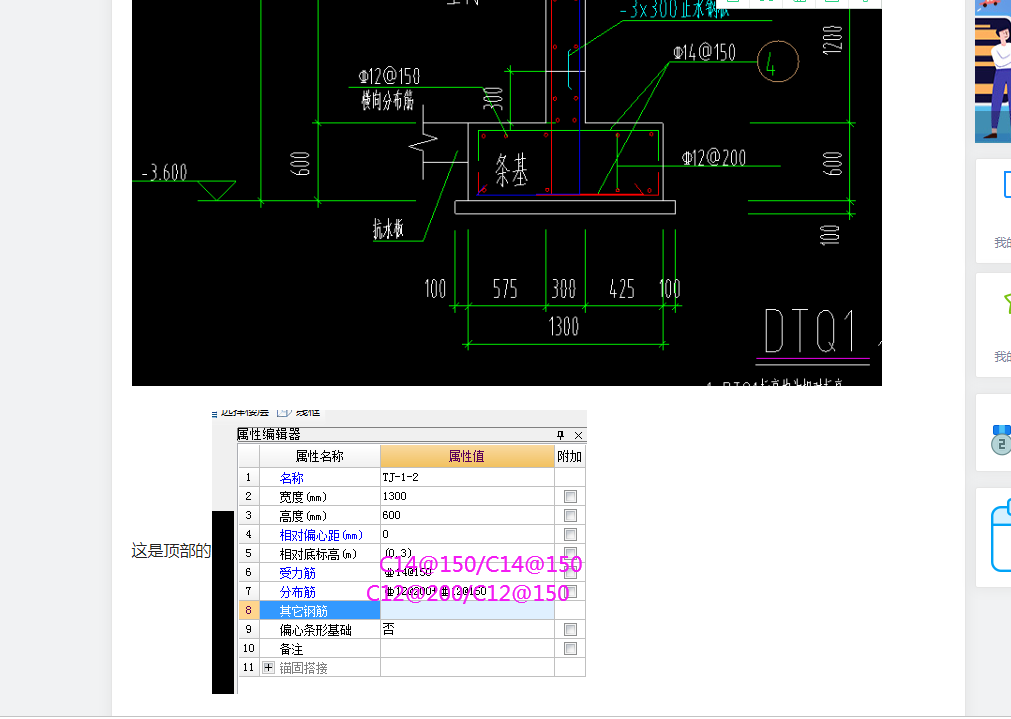1011x719 pixels.
Task: Click the 宽度(mm) property label
Action: [x=303, y=497]
